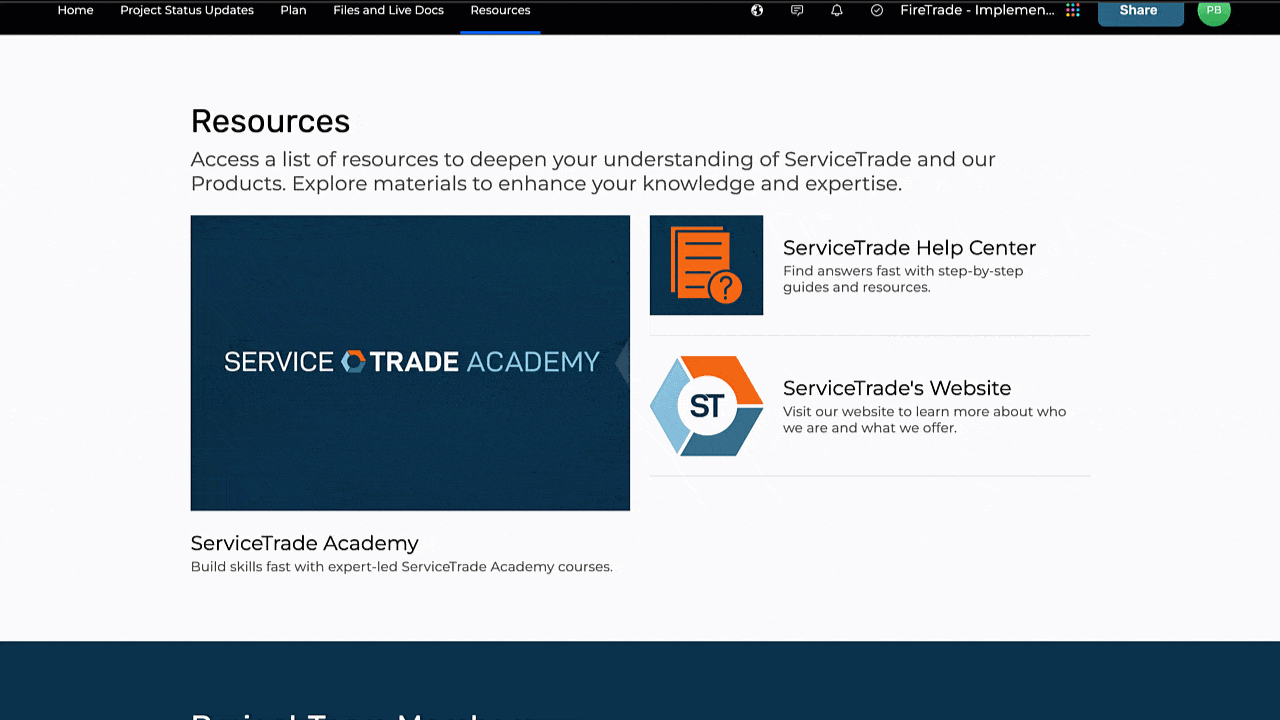Click the ServiceTrade ST hexagon logo
The width and height of the screenshot is (1280, 720).
706,406
